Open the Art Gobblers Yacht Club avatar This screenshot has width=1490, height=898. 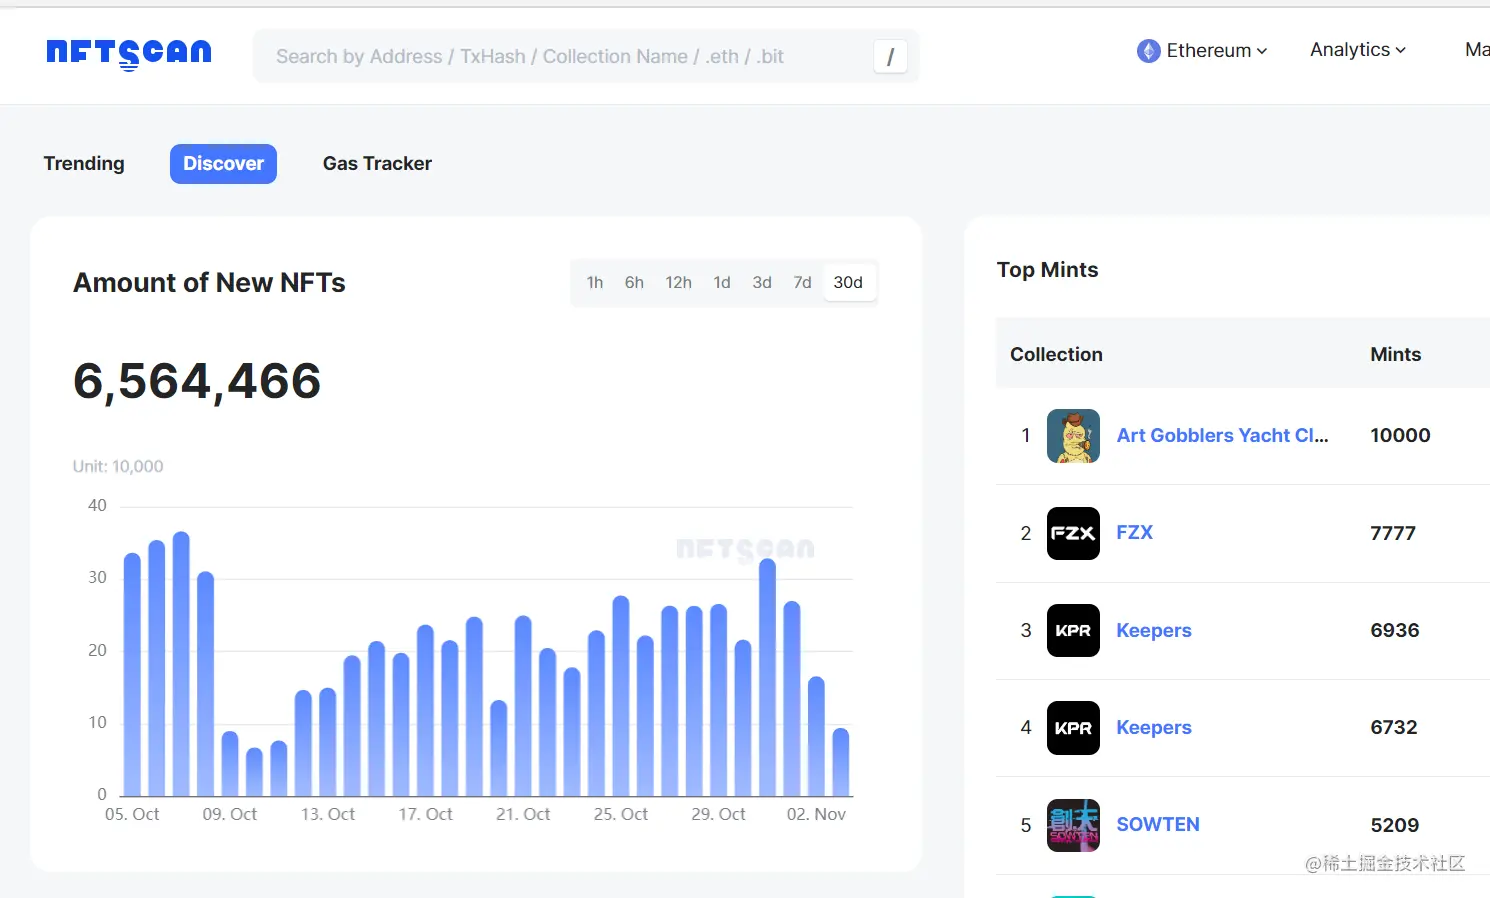1073,436
